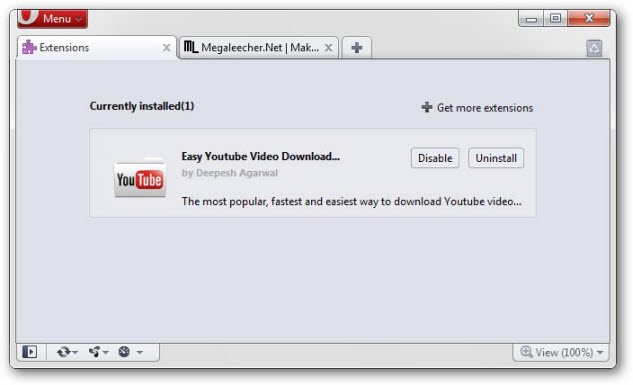
Task: Maximize the Opera window
Action: pyautogui.click(x=555, y=18)
